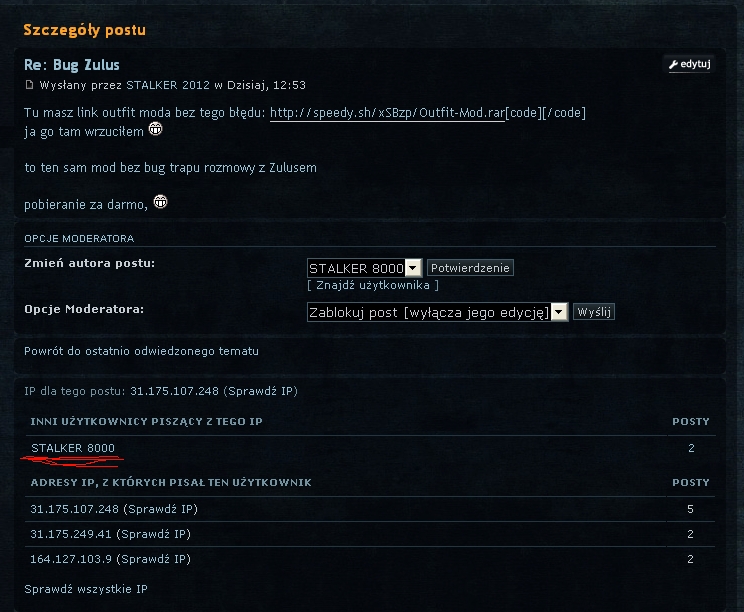
Task: Open the 'Re: Bug Zulus' post title
Action: [x=72, y=65]
